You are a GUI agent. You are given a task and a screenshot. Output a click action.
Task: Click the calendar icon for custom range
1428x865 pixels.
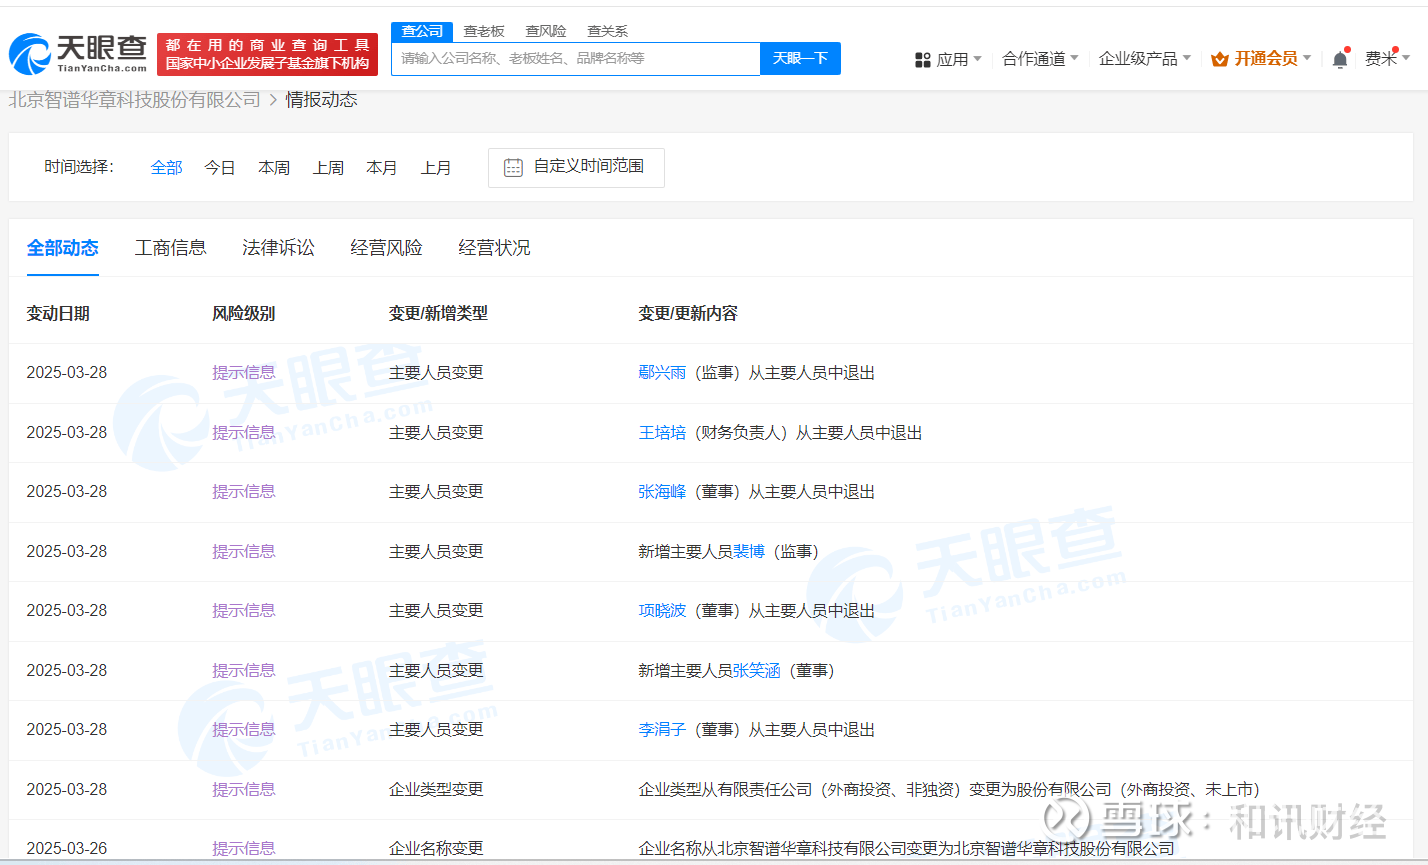pyautogui.click(x=513, y=168)
